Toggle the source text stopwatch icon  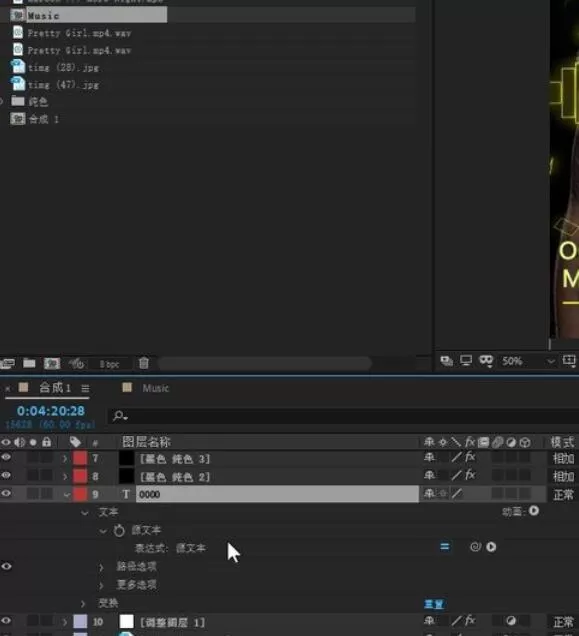tap(119, 530)
